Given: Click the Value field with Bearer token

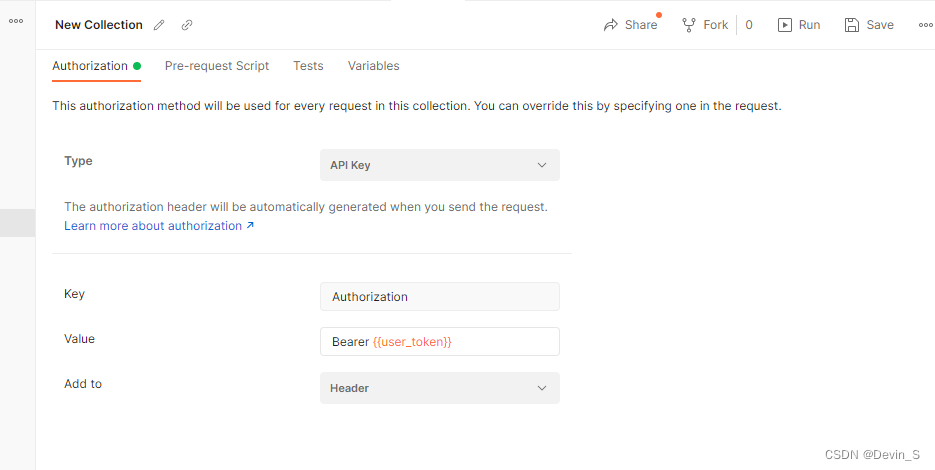Looking at the screenshot, I should pyautogui.click(x=439, y=342).
